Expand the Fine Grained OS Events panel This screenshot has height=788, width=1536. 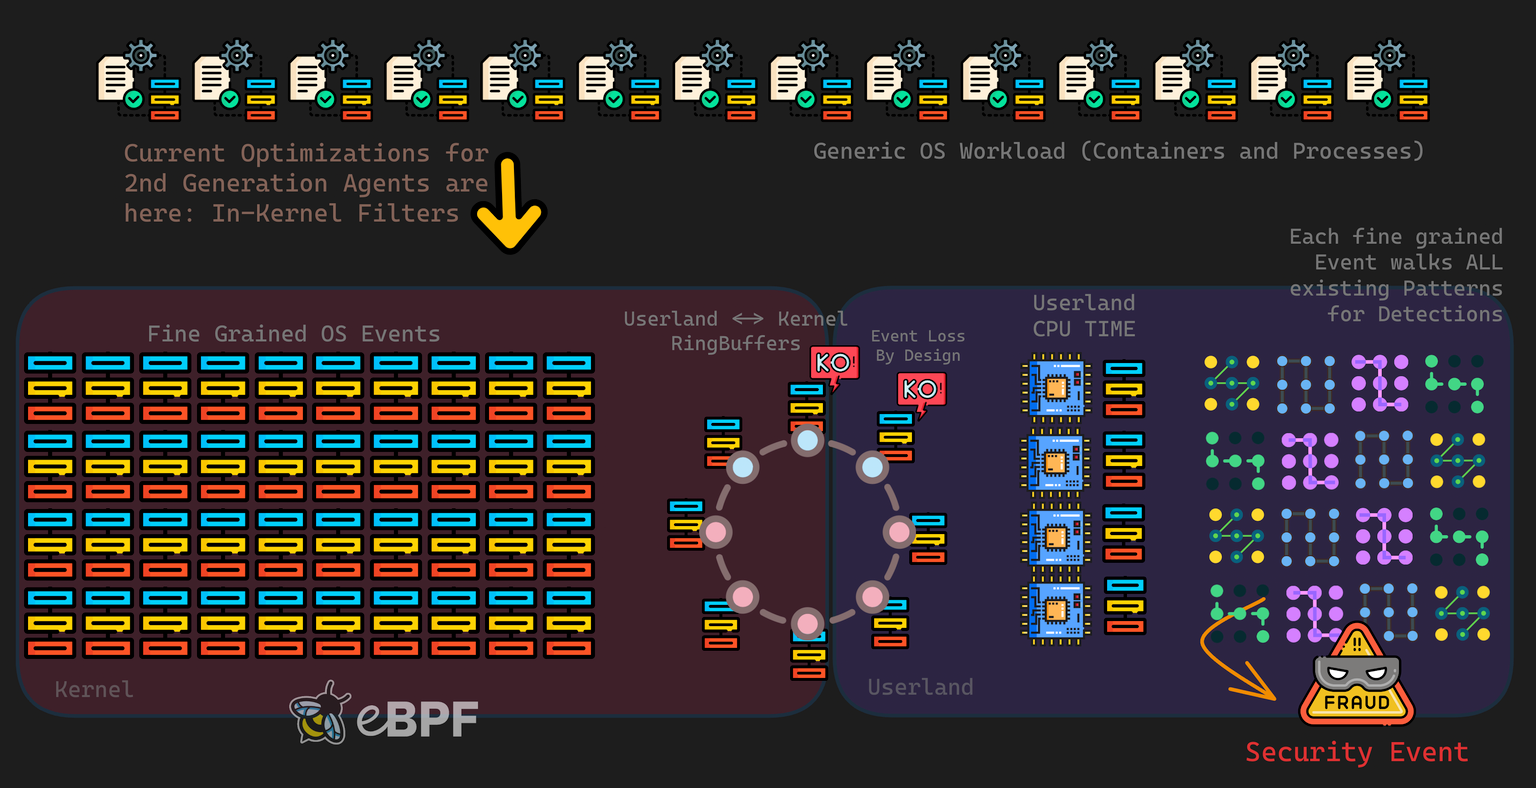pyautogui.click(x=295, y=333)
